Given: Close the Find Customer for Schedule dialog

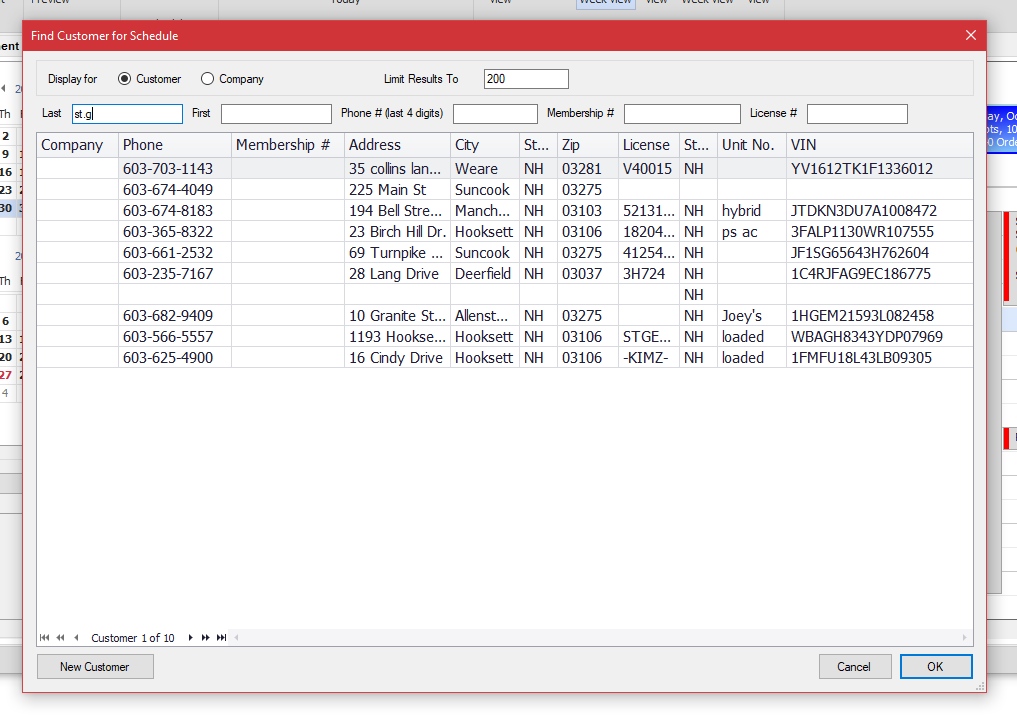Looking at the screenshot, I should [x=970, y=35].
